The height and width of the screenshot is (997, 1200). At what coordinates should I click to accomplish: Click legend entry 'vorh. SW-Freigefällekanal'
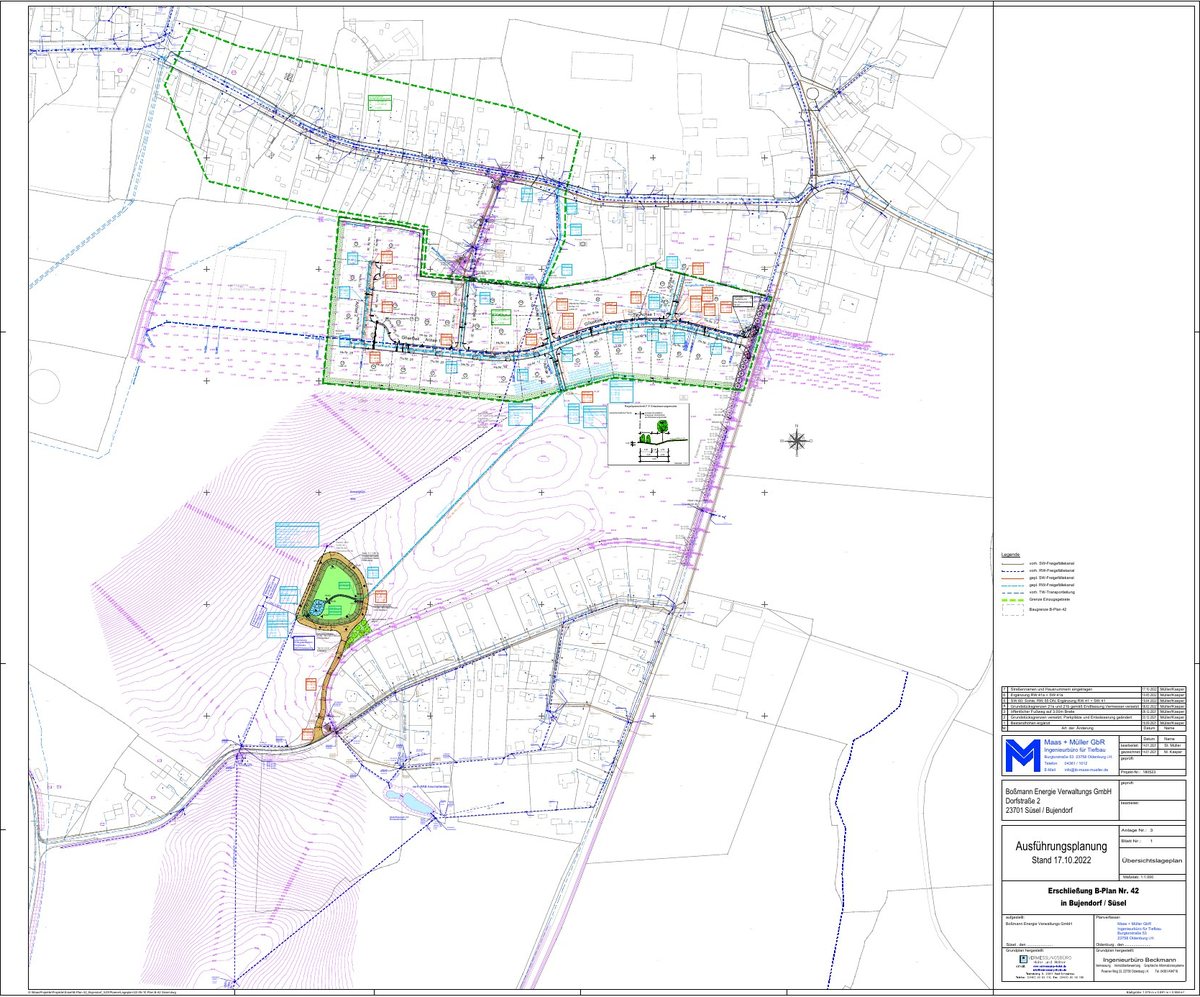pos(1052,563)
